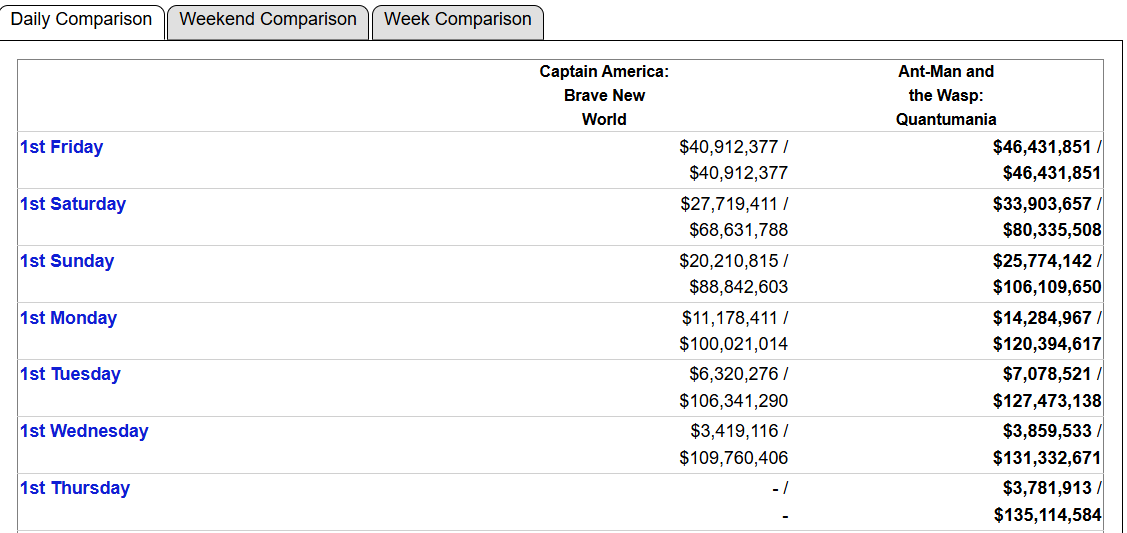The width and height of the screenshot is (1127, 533).
Task: Open the 1st Monday link
Action: 68,318
